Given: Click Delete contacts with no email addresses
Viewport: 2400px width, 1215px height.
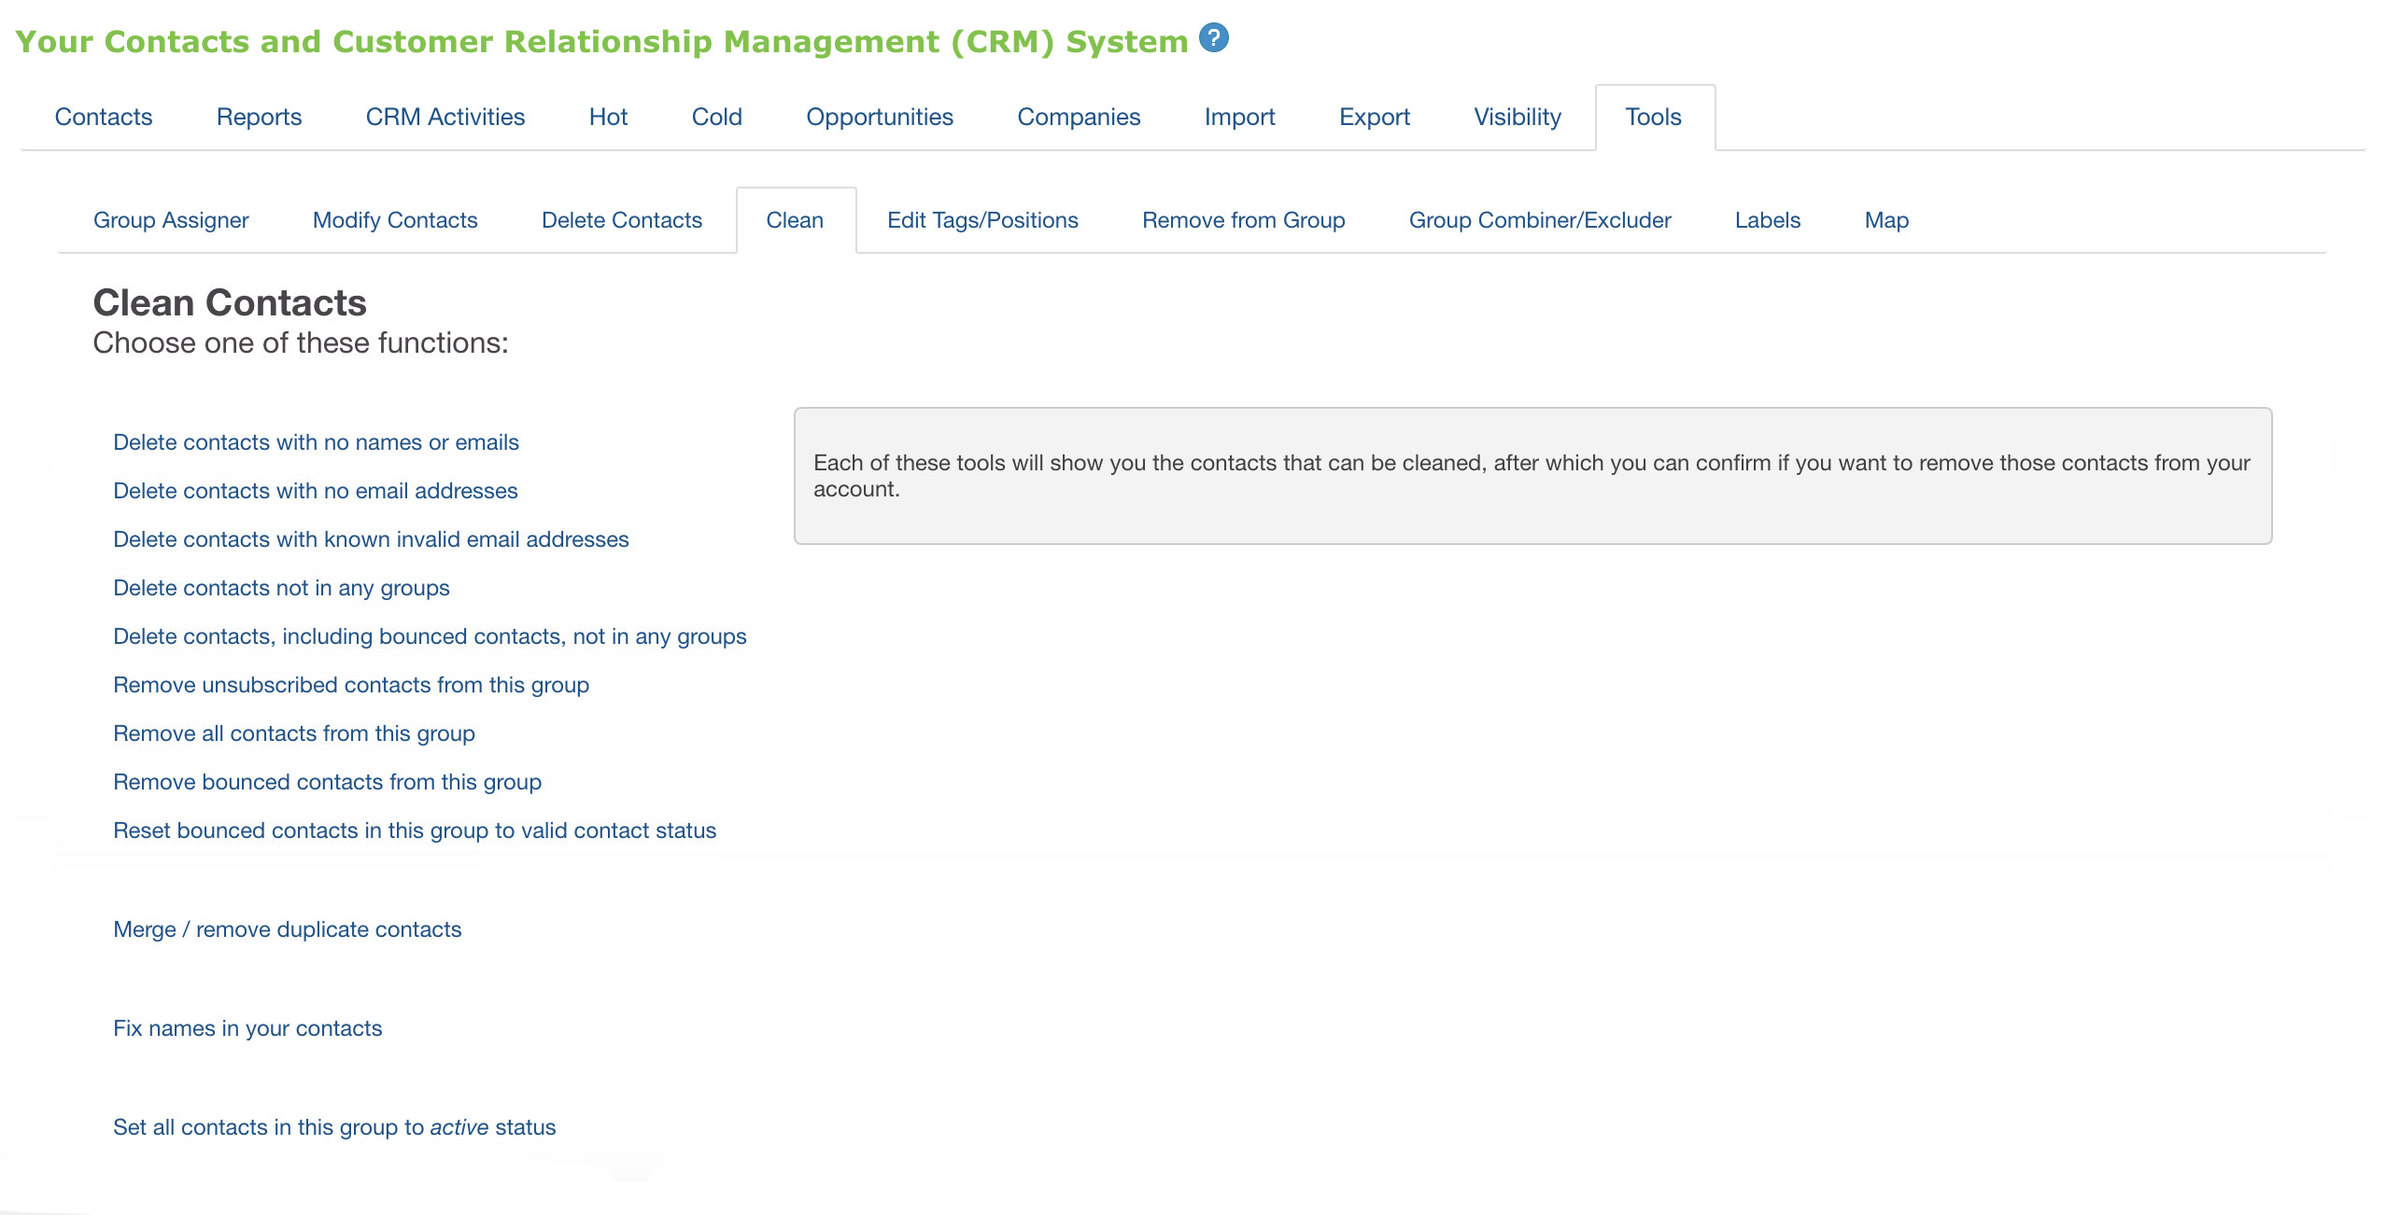Looking at the screenshot, I should tap(315, 491).
